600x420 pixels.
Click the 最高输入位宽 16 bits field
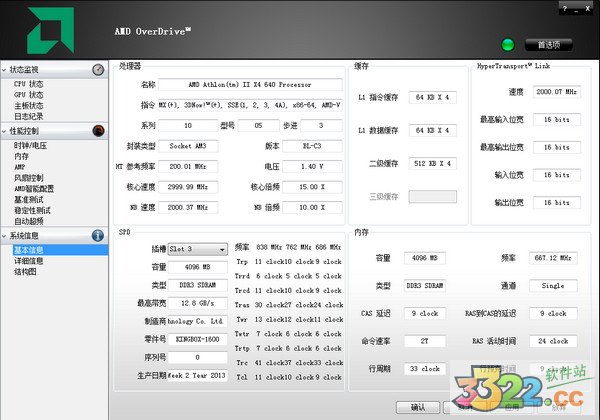click(557, 120)
